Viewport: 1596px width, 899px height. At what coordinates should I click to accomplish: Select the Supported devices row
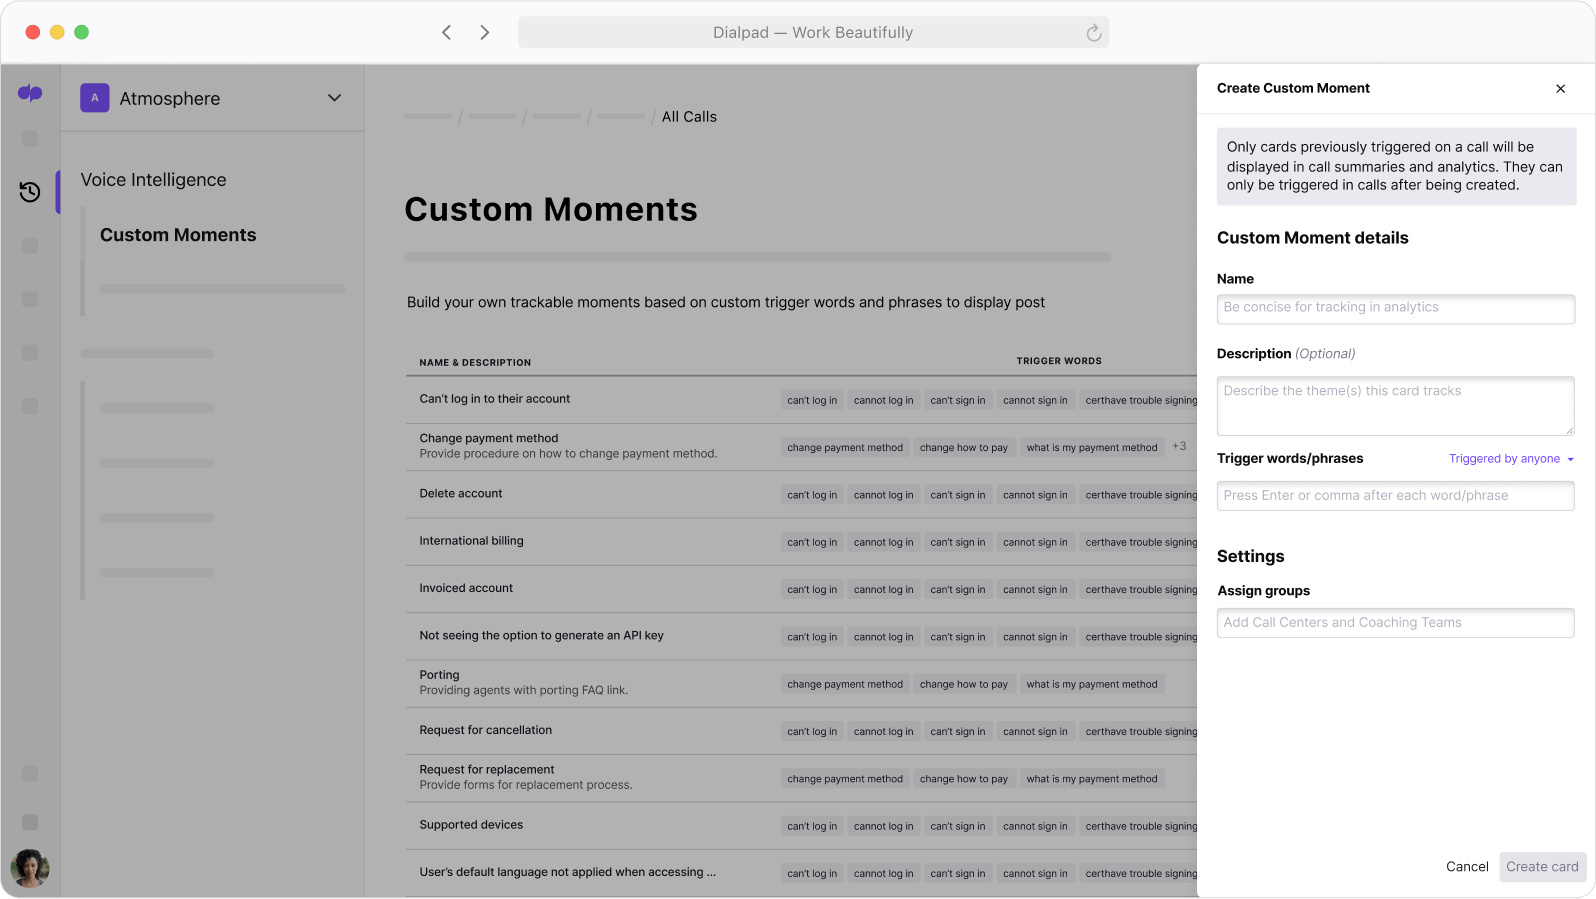[801, 826]
